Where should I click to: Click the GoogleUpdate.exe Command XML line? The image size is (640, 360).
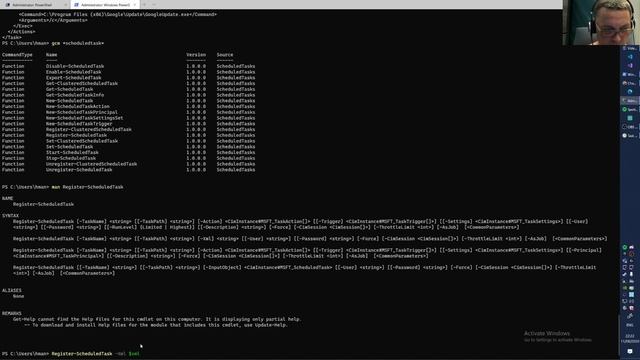(118, 14)
